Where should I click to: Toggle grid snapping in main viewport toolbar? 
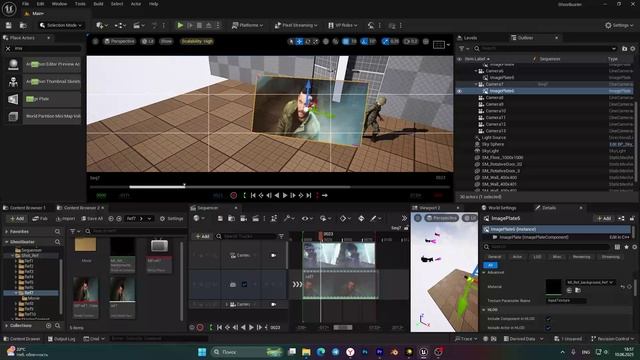[x=346, y=41]
